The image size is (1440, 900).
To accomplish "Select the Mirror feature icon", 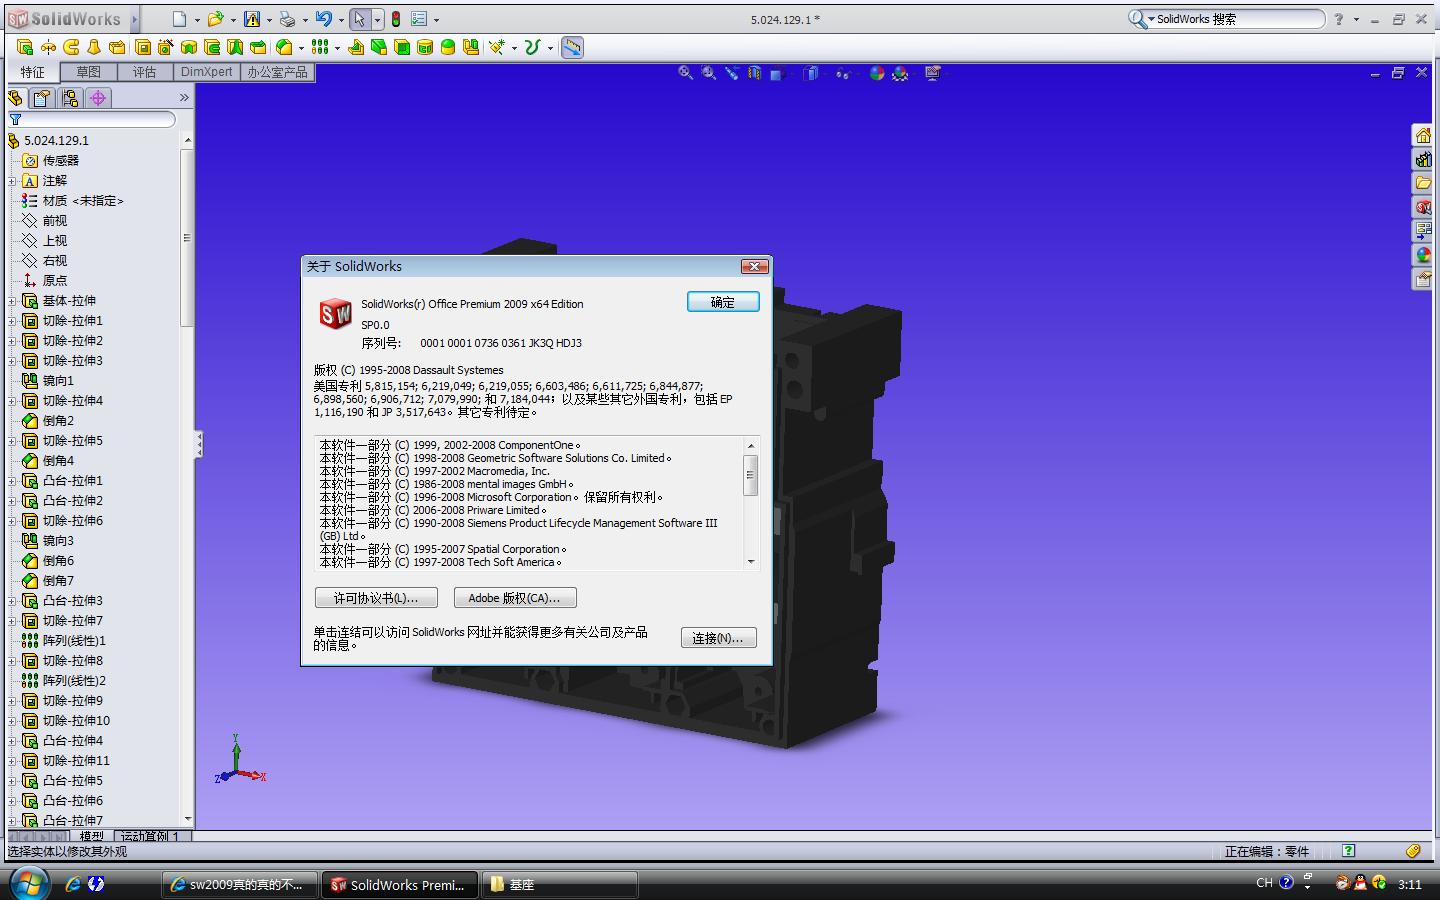I will pyautogui.click(x=471, y=47).
